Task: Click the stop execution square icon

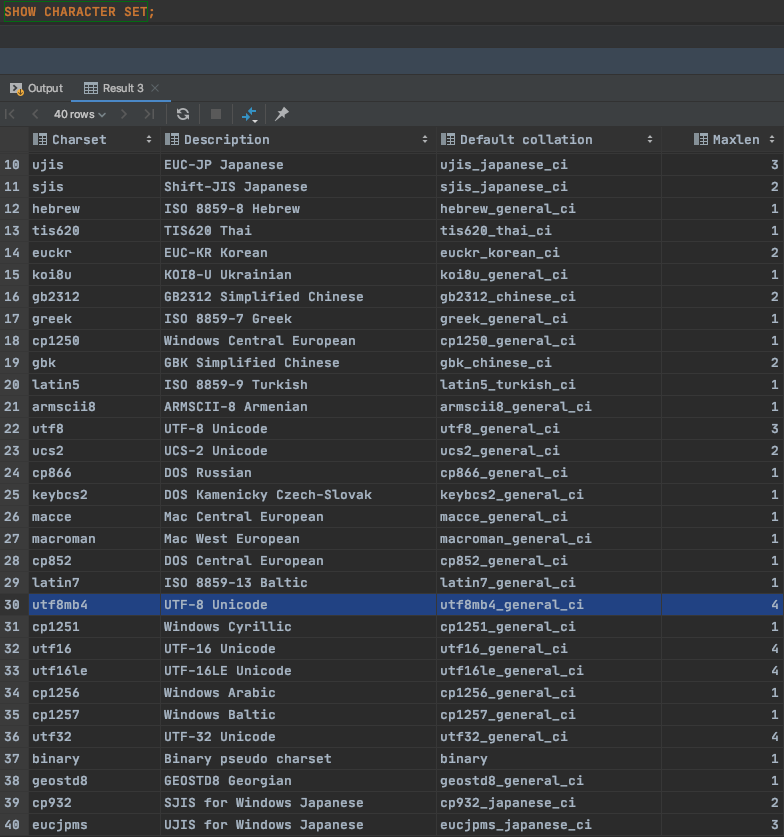Action: click(216, 114)
